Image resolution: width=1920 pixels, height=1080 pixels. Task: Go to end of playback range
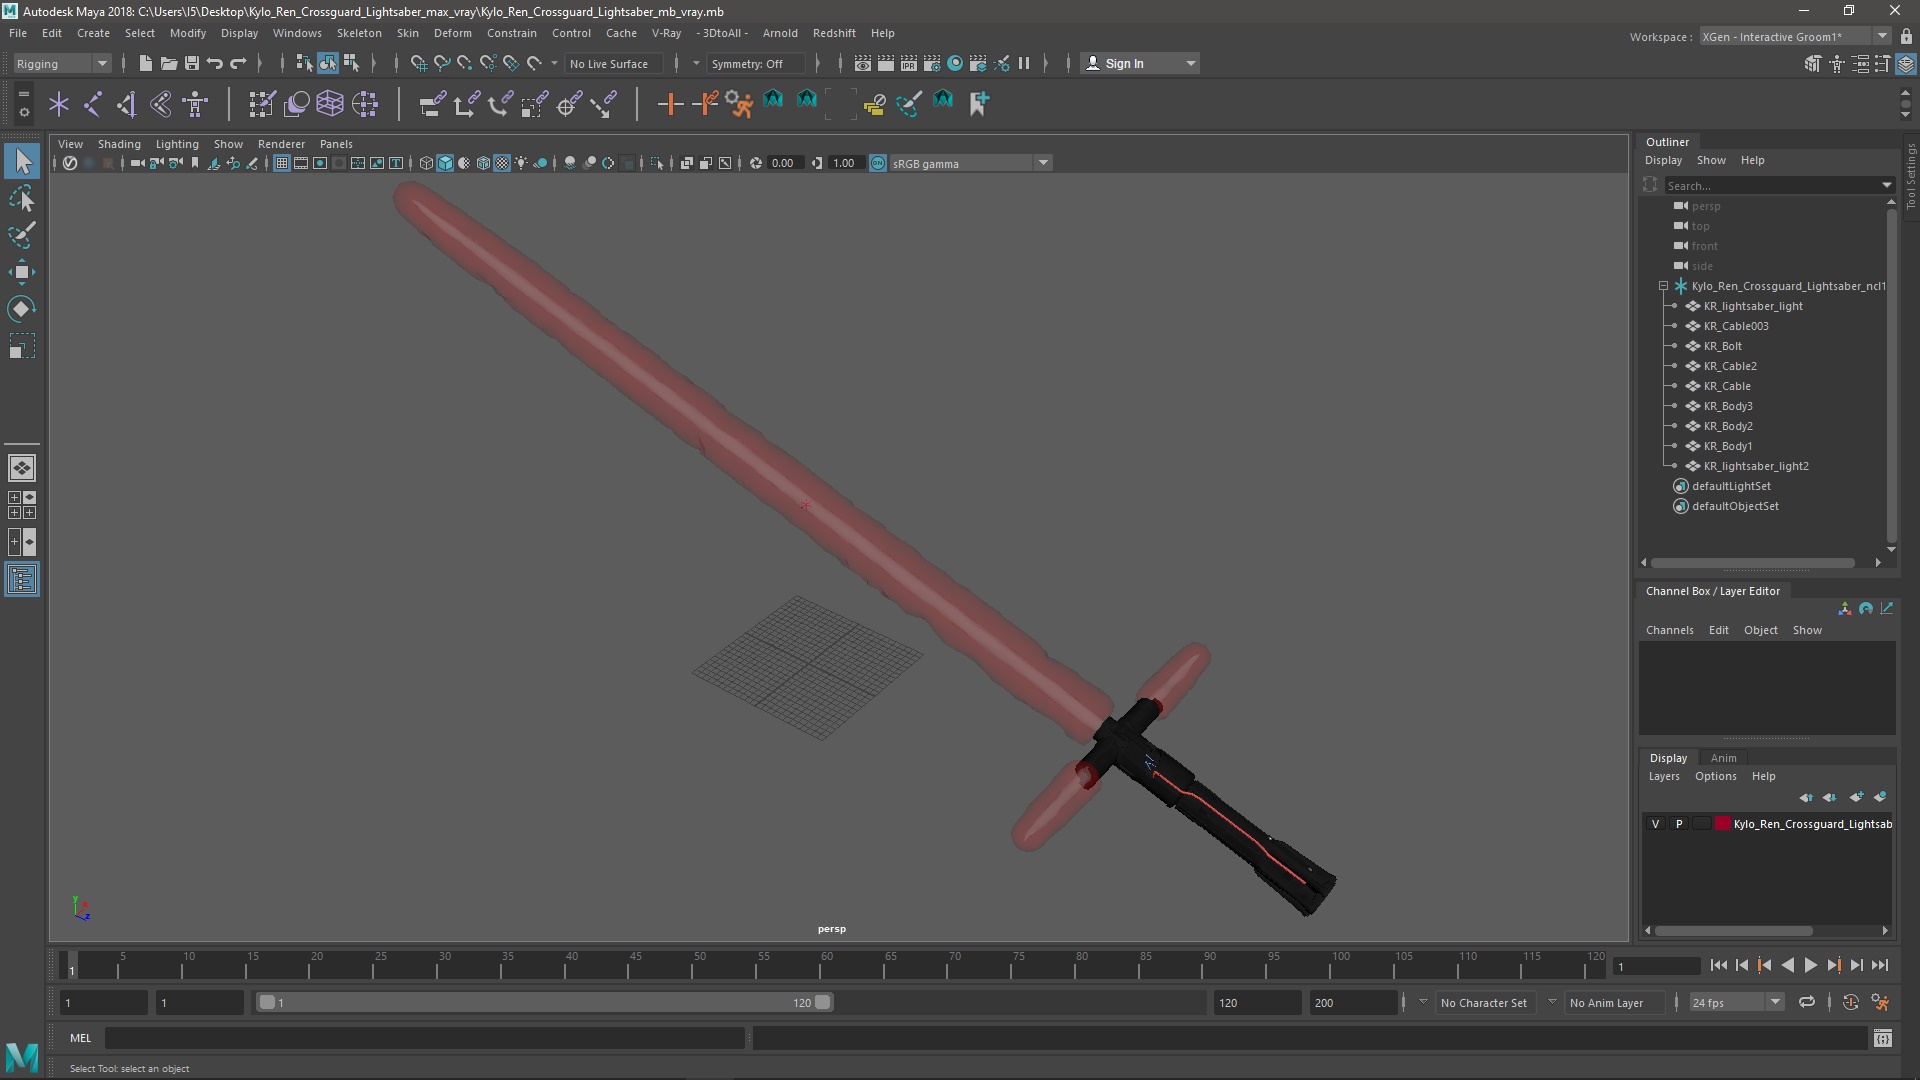point(1880,965)
